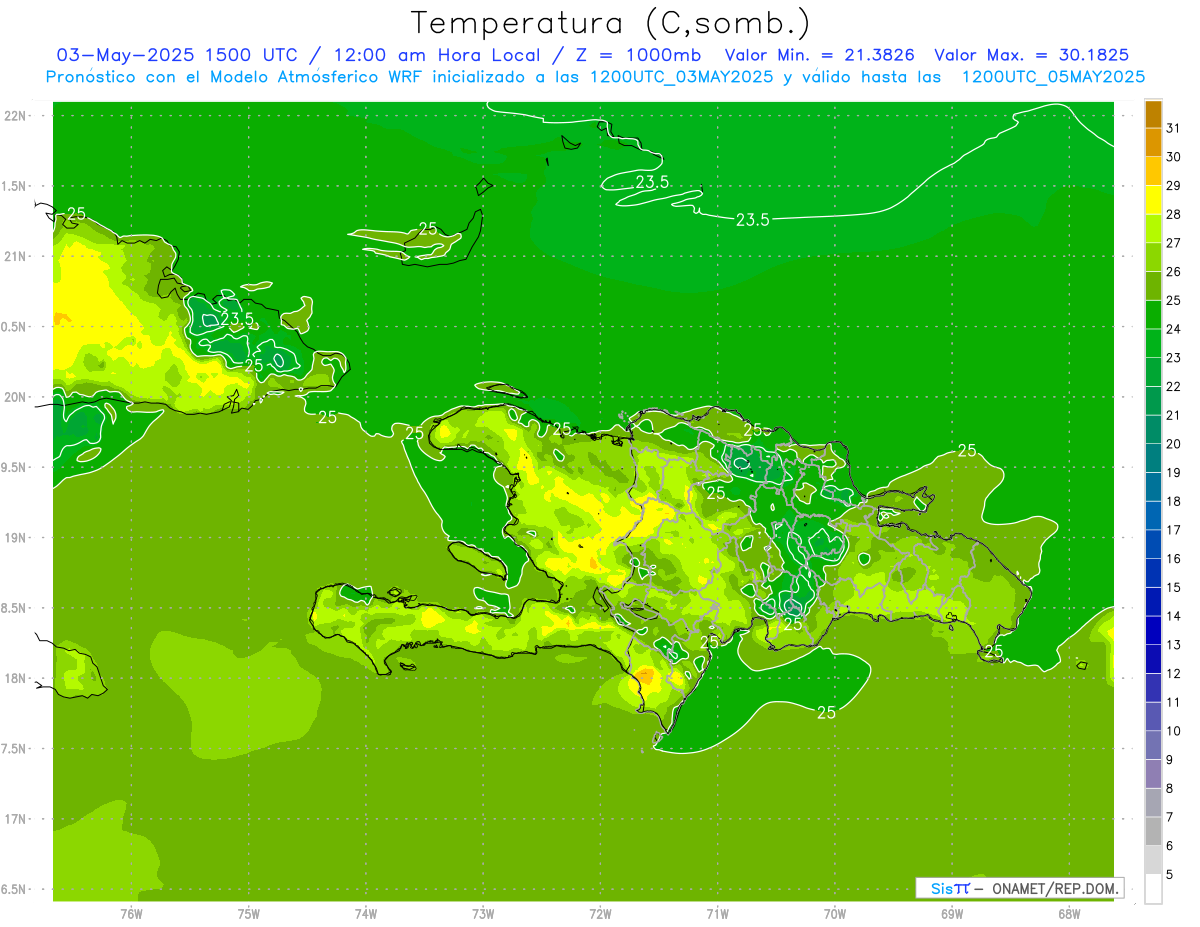Click the legend value label '31'
Screen dimensions: 1200x927
coord(1174,127)
